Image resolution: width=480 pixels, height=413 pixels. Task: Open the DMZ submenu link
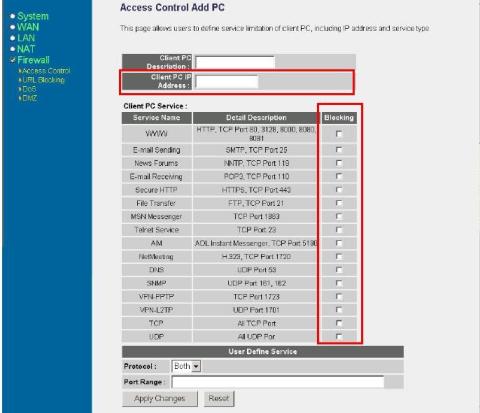30,98
